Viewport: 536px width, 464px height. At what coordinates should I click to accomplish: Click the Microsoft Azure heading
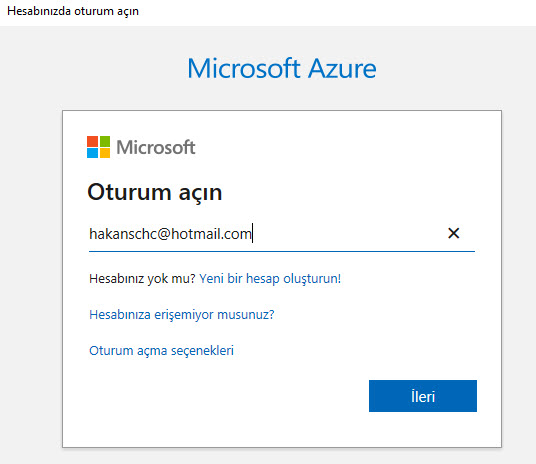tap(282, 68)
